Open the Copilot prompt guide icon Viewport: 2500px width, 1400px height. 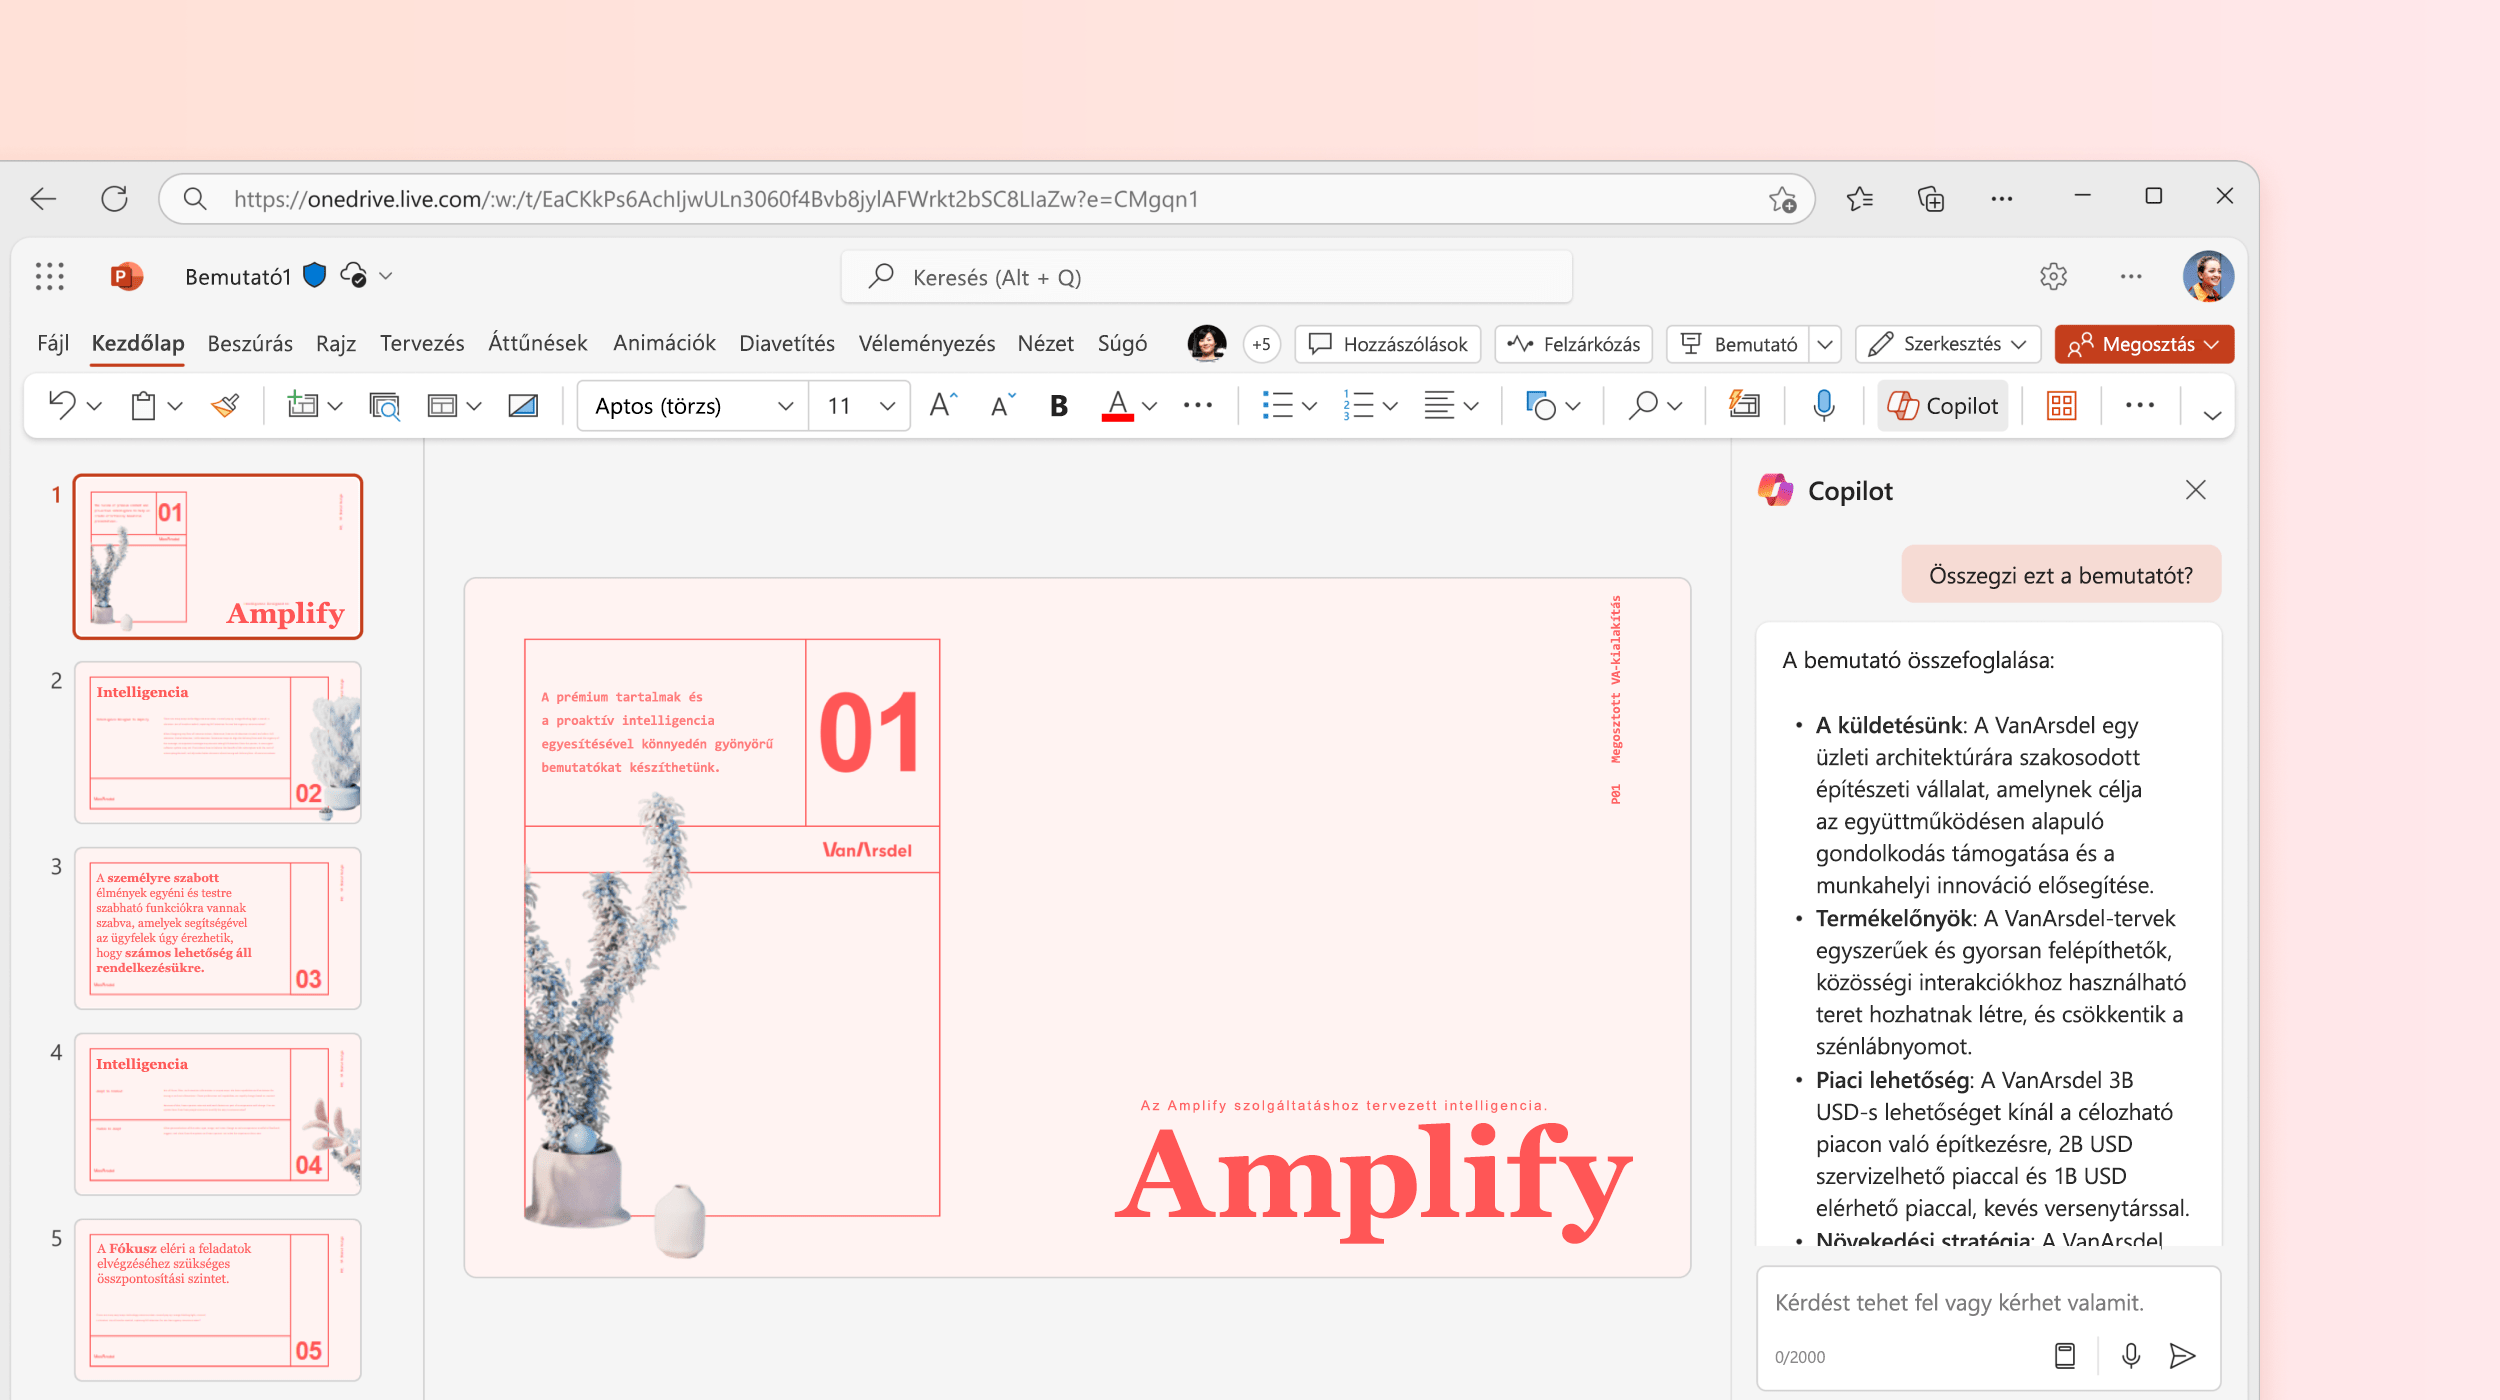[2065, 1356]
